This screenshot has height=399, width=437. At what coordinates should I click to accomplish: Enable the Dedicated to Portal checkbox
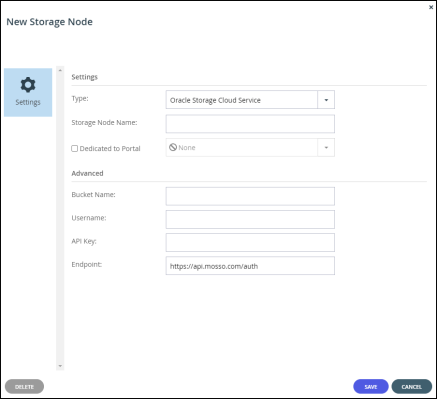pos(75,148)
